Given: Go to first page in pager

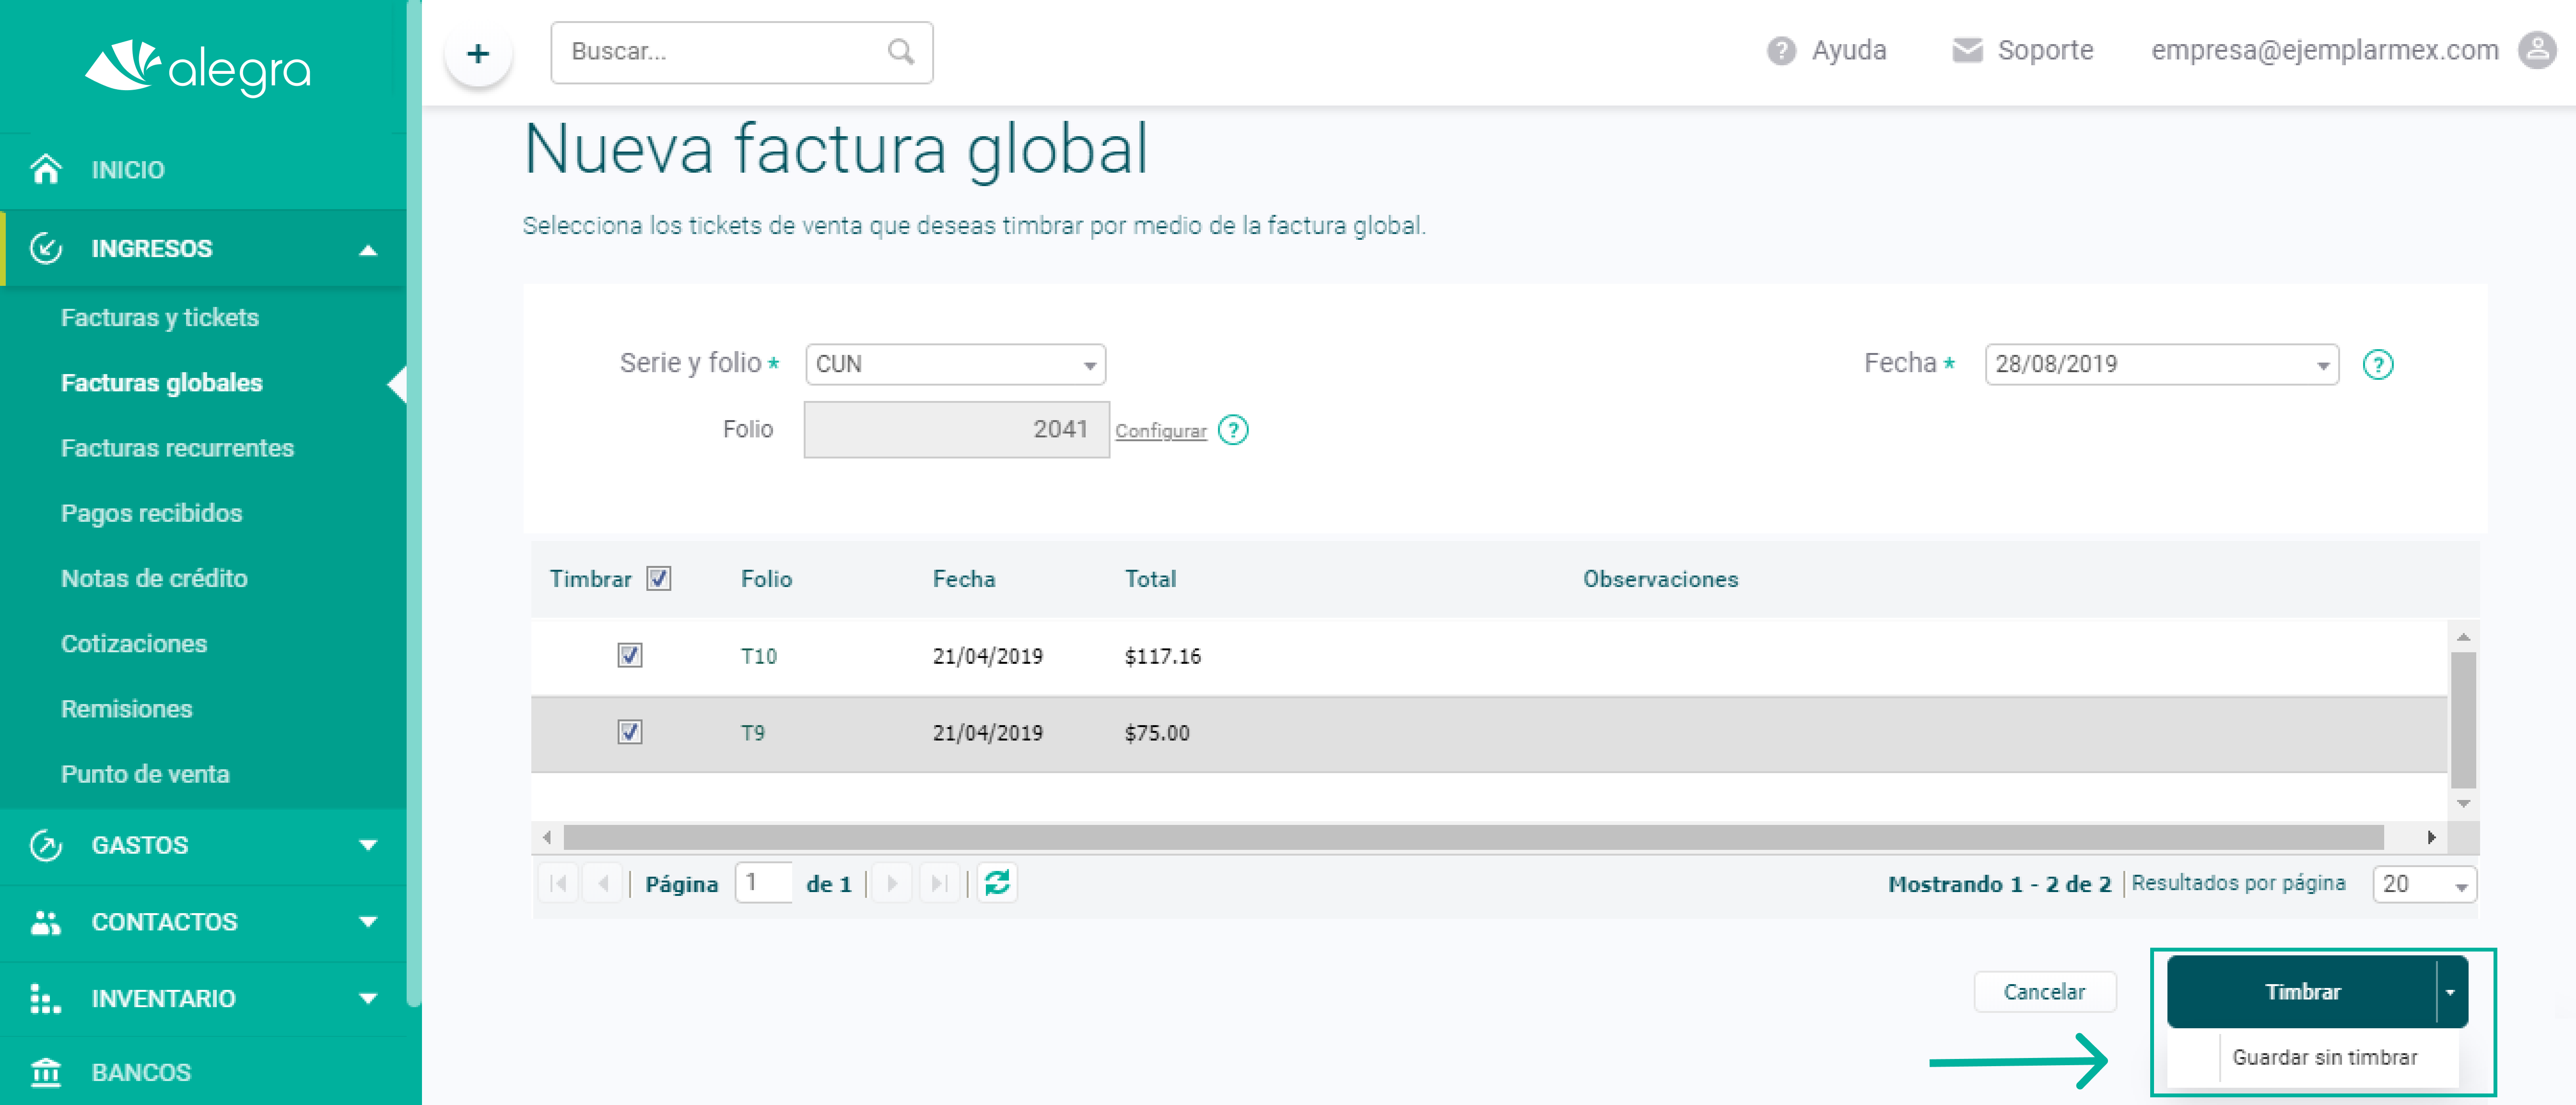Looking at the screenshot, I should click(x=559, y=883).
